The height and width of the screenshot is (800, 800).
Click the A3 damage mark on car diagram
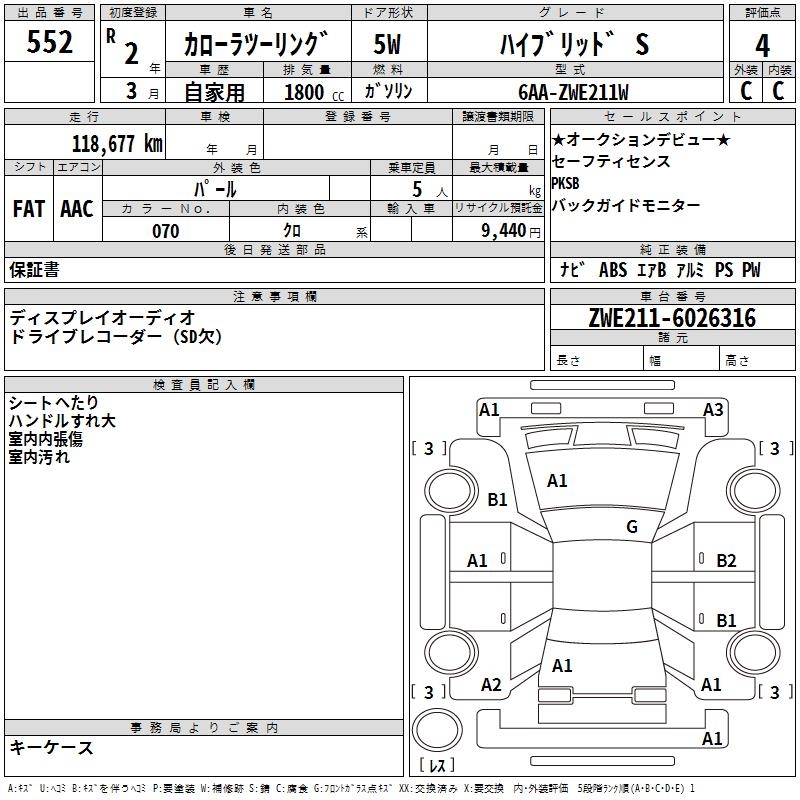(713, 409)
